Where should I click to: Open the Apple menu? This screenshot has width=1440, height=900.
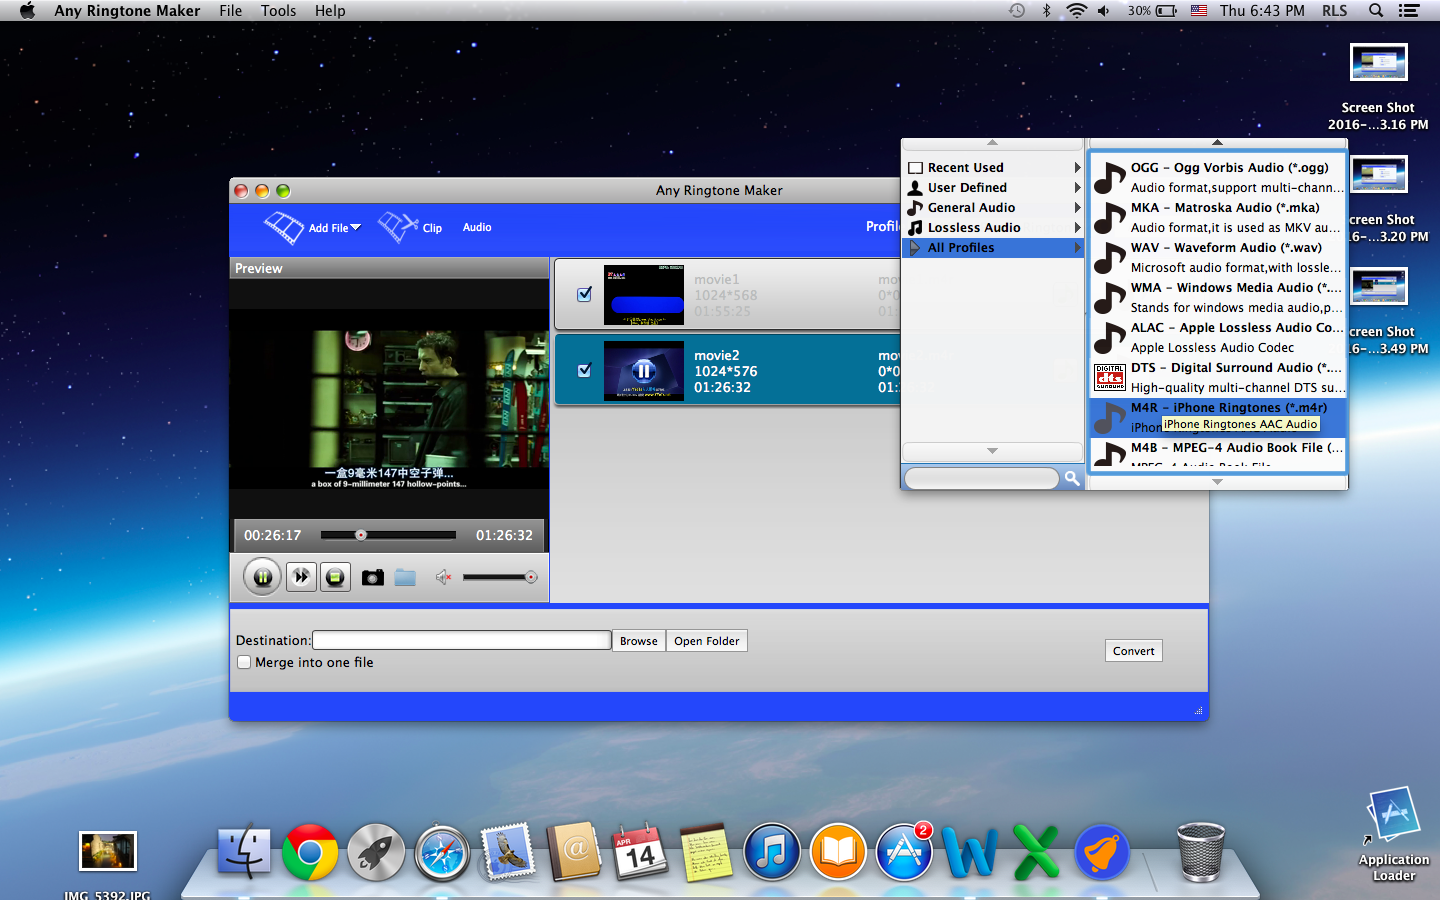[28, 11]
